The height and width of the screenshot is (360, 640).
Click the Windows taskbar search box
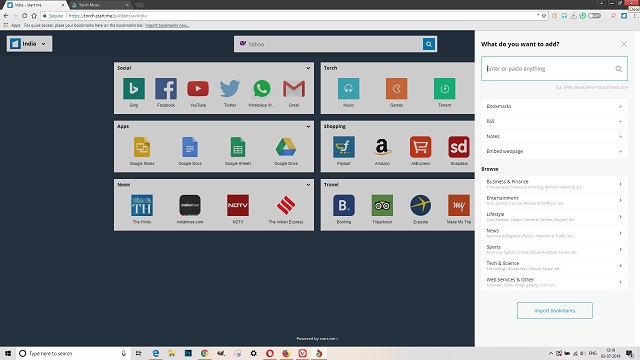[73, 353]
